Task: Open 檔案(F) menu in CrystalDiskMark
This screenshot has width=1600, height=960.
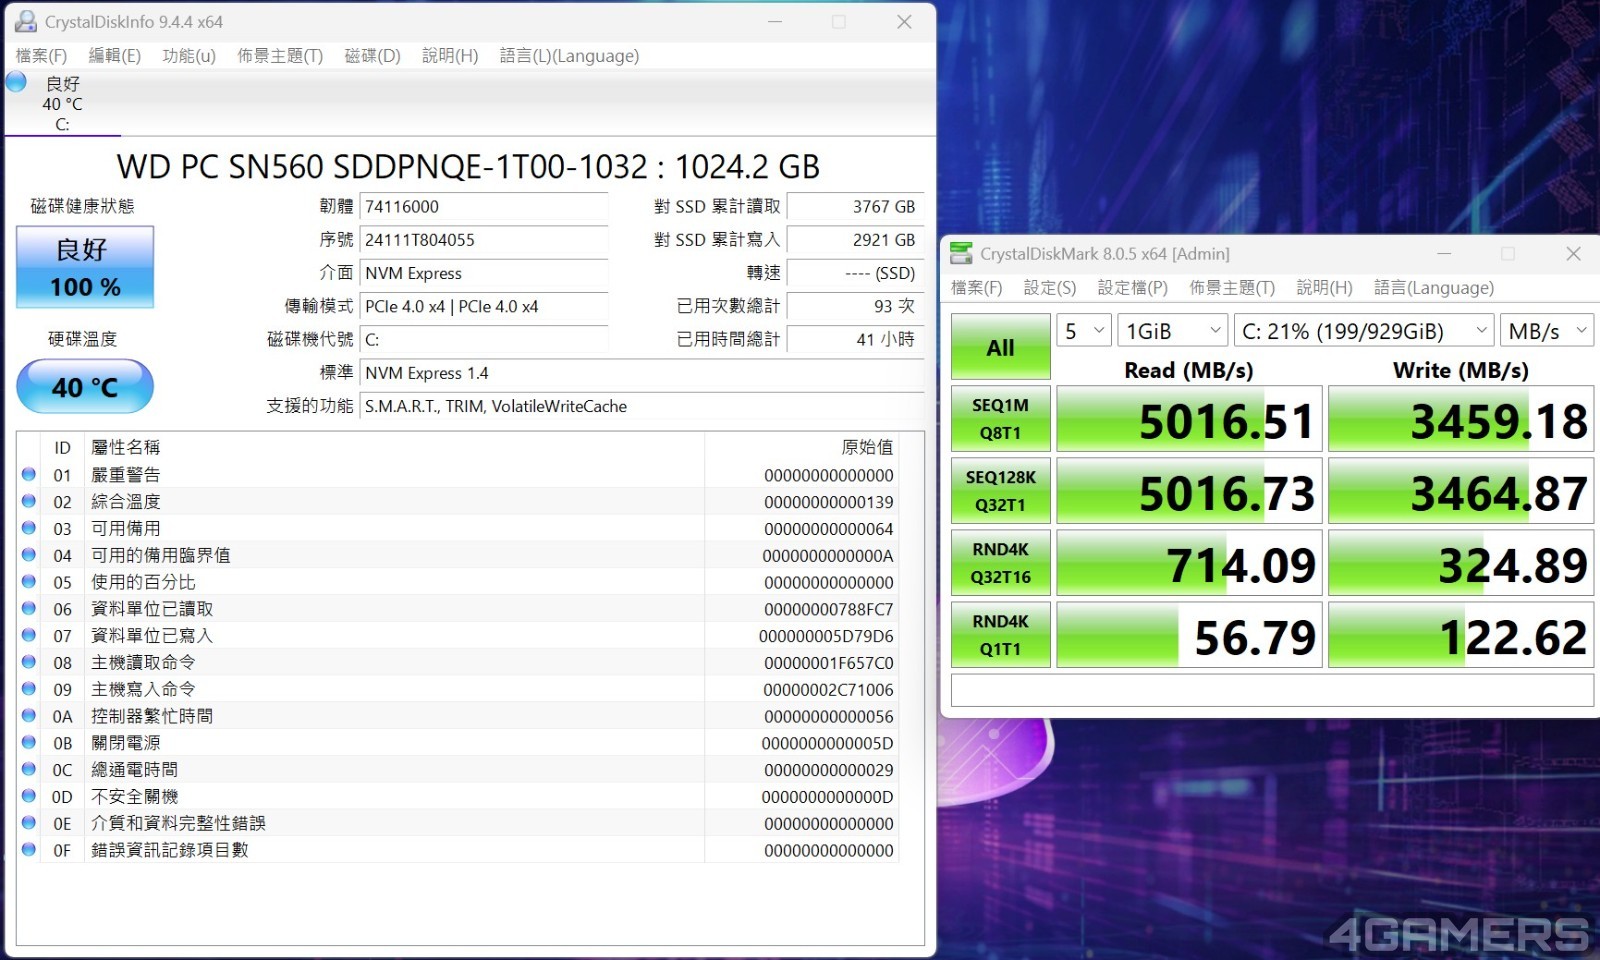Action: [x=976, y=288]
